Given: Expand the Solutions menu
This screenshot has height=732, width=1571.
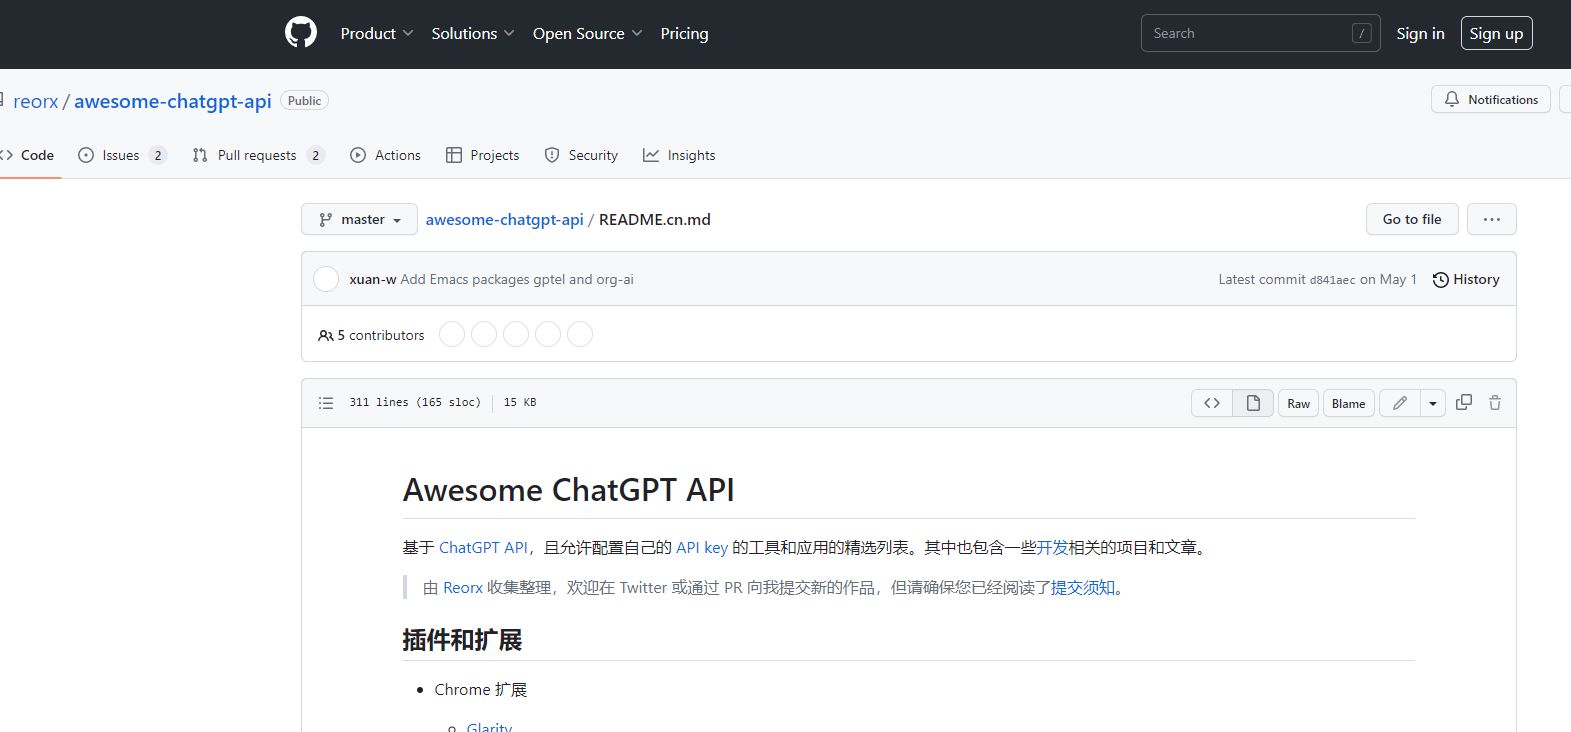Looking at the screenshot, I should click(473, 33).
